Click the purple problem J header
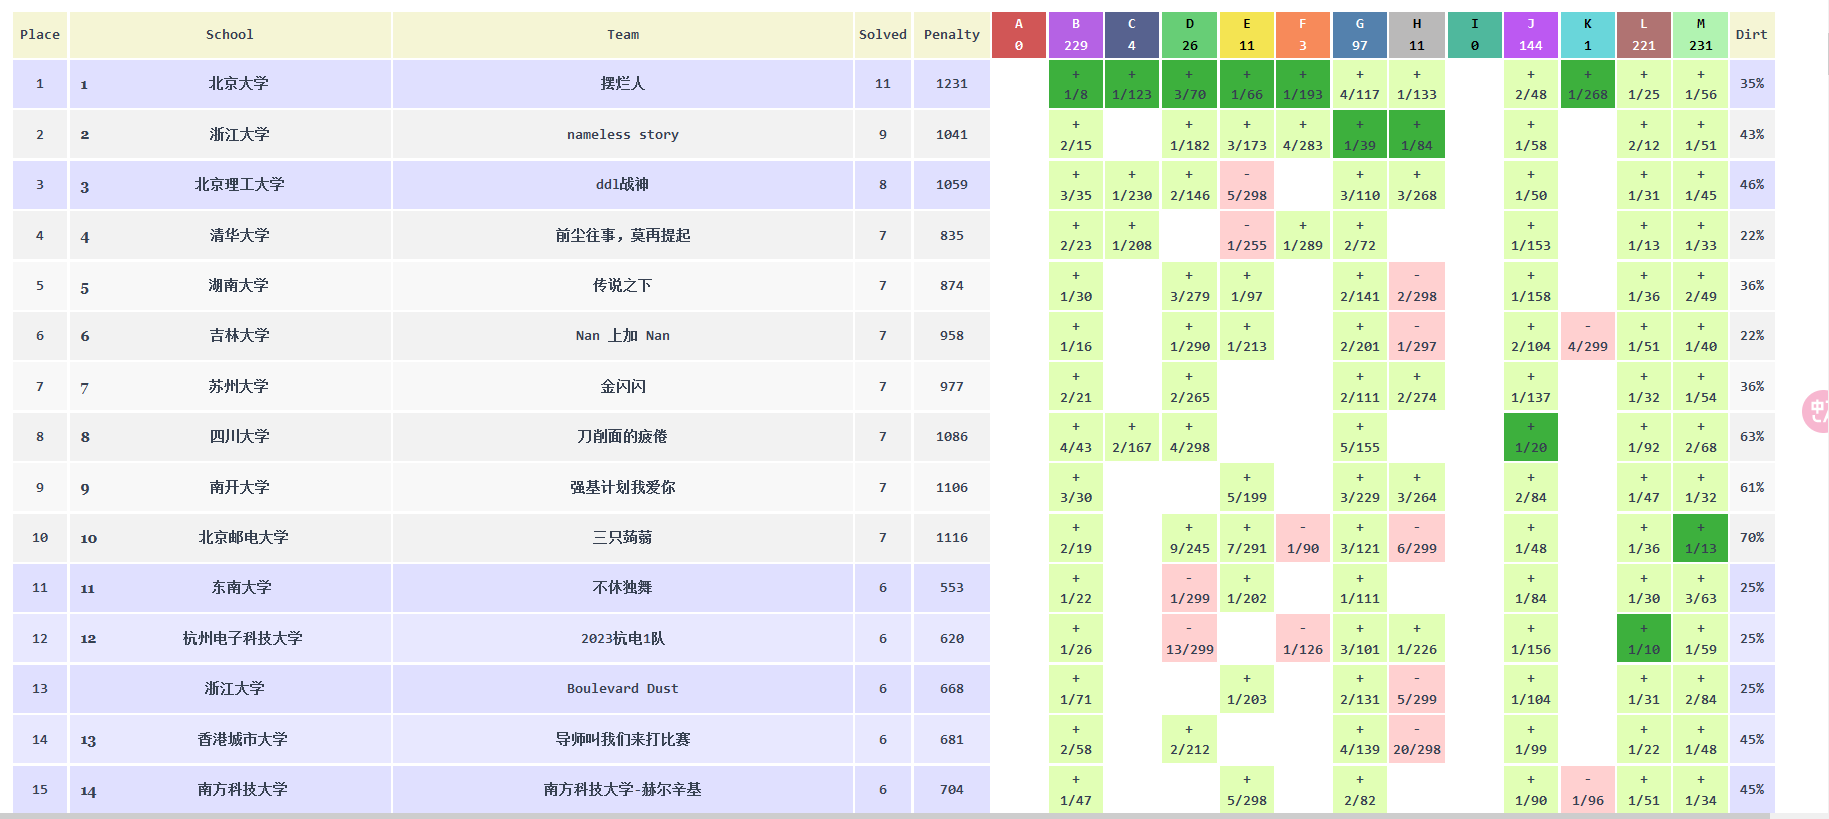The width and height of the screenshot is (1829, 819). click(1530, 35)
